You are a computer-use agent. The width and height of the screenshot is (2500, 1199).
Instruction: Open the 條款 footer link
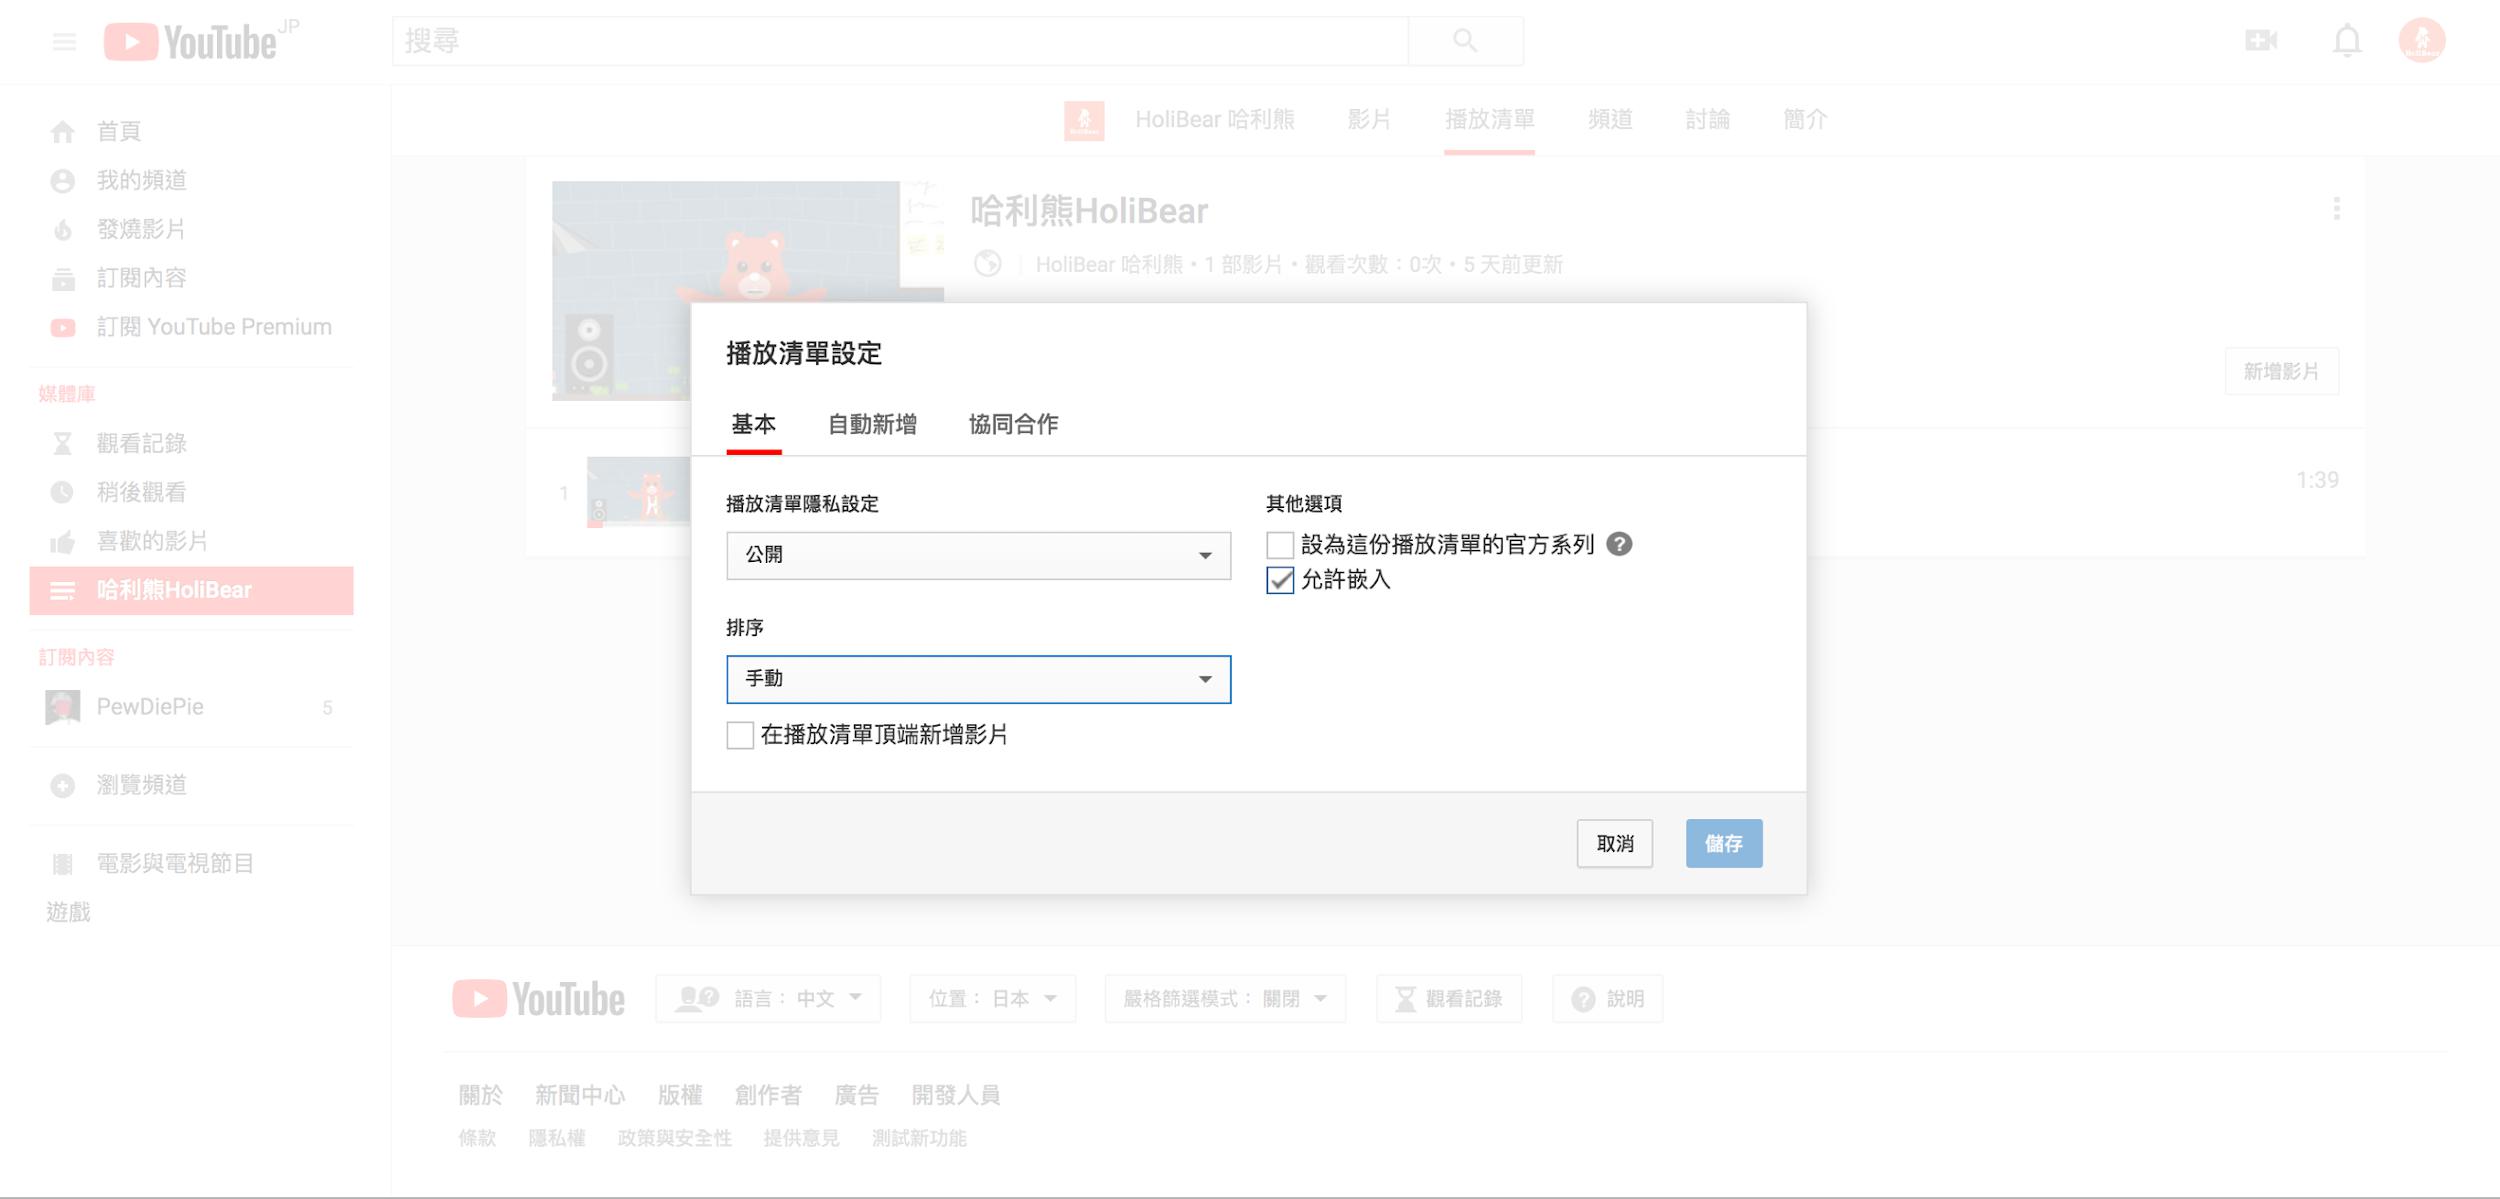pyautogui.click(x=477, y=1138)
